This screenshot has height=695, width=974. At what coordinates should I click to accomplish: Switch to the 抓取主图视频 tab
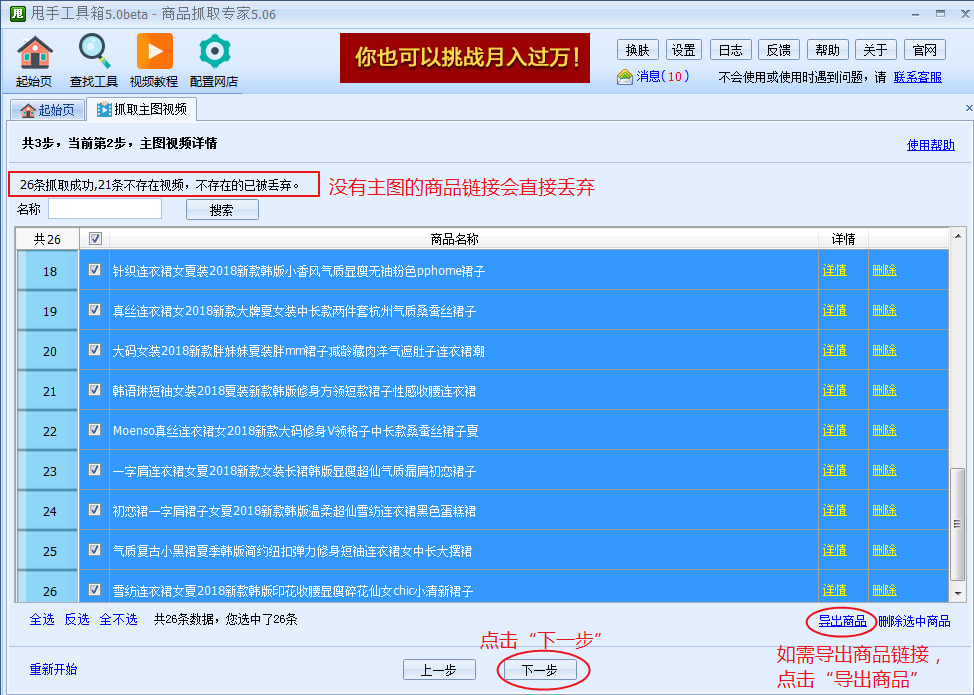click(141, 110)
